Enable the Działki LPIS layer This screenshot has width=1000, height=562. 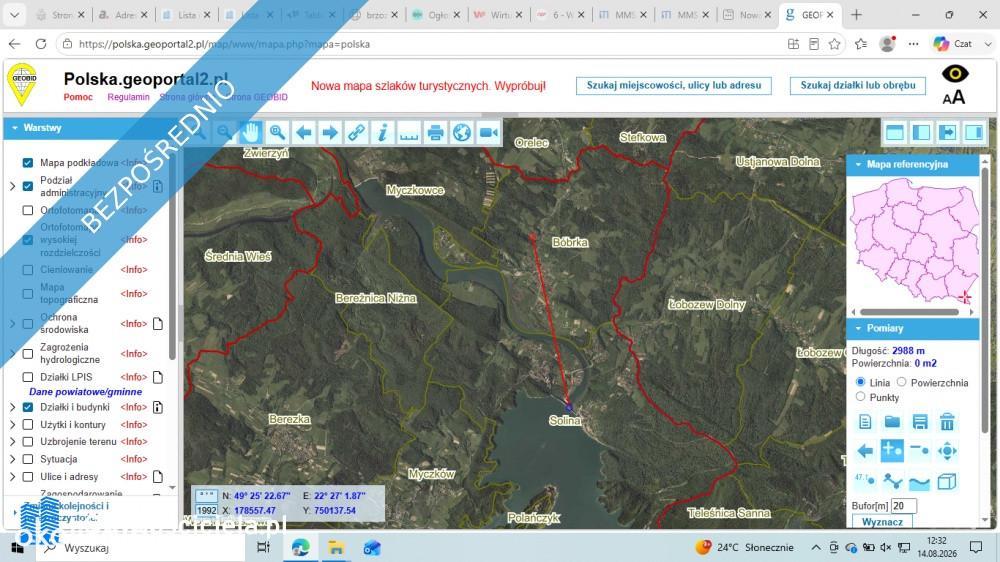point(27,377)
